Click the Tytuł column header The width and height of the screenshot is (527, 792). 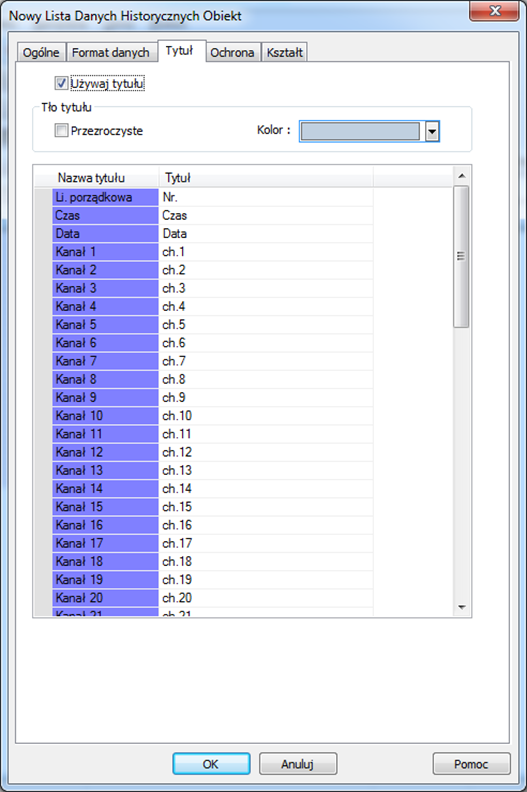[266, 178]
